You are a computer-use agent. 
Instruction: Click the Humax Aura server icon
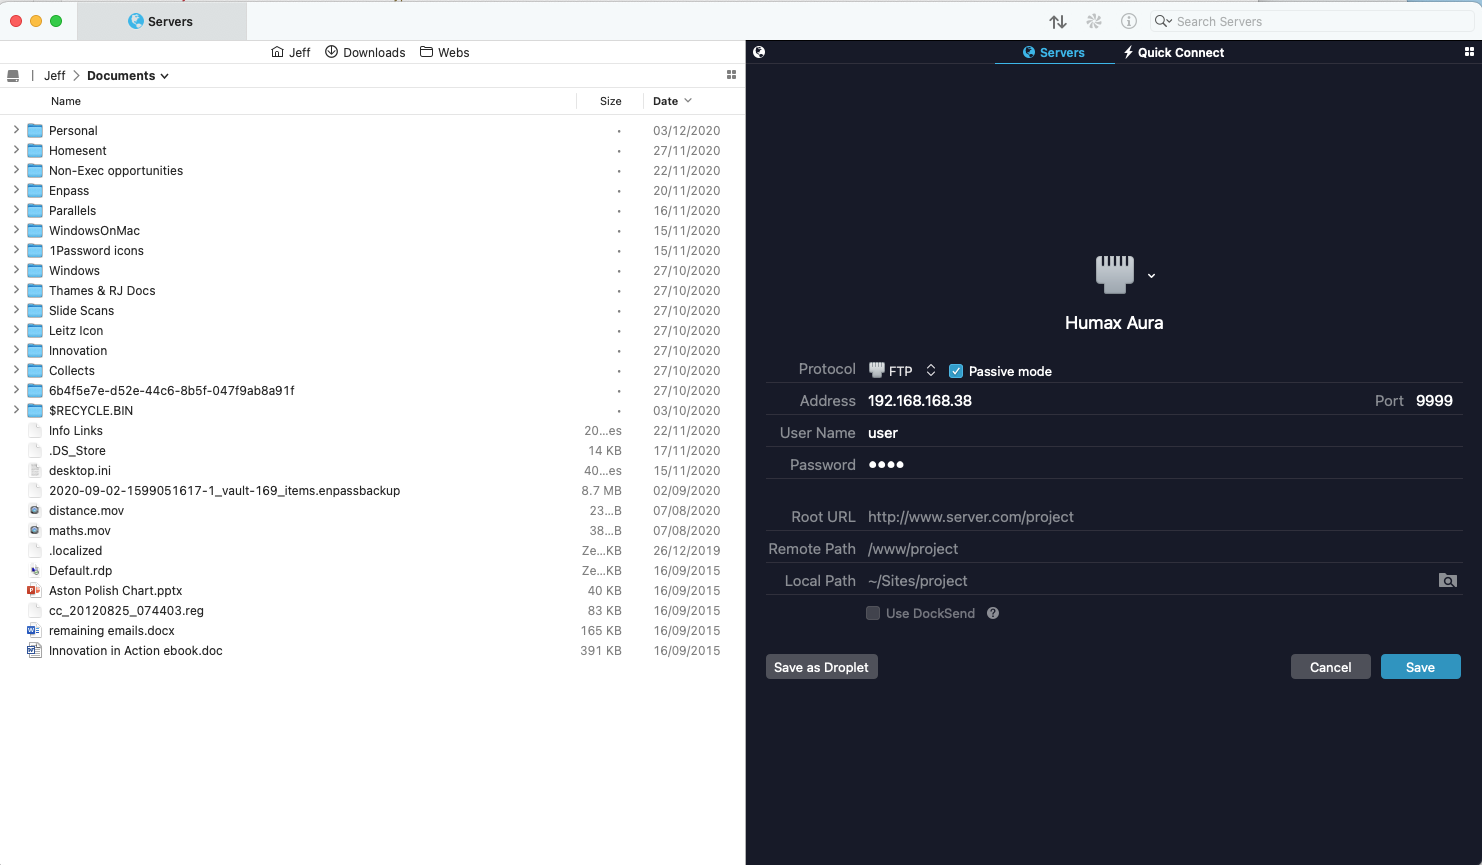[1114, 274]
